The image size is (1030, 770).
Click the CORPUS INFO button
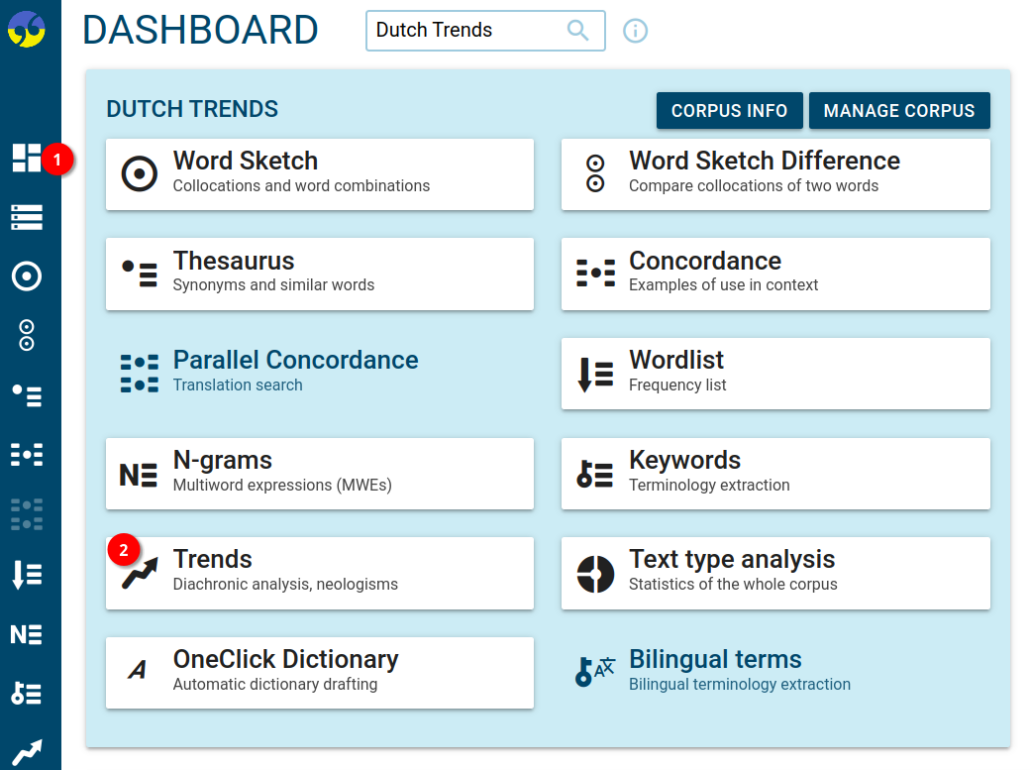point(729,110)
